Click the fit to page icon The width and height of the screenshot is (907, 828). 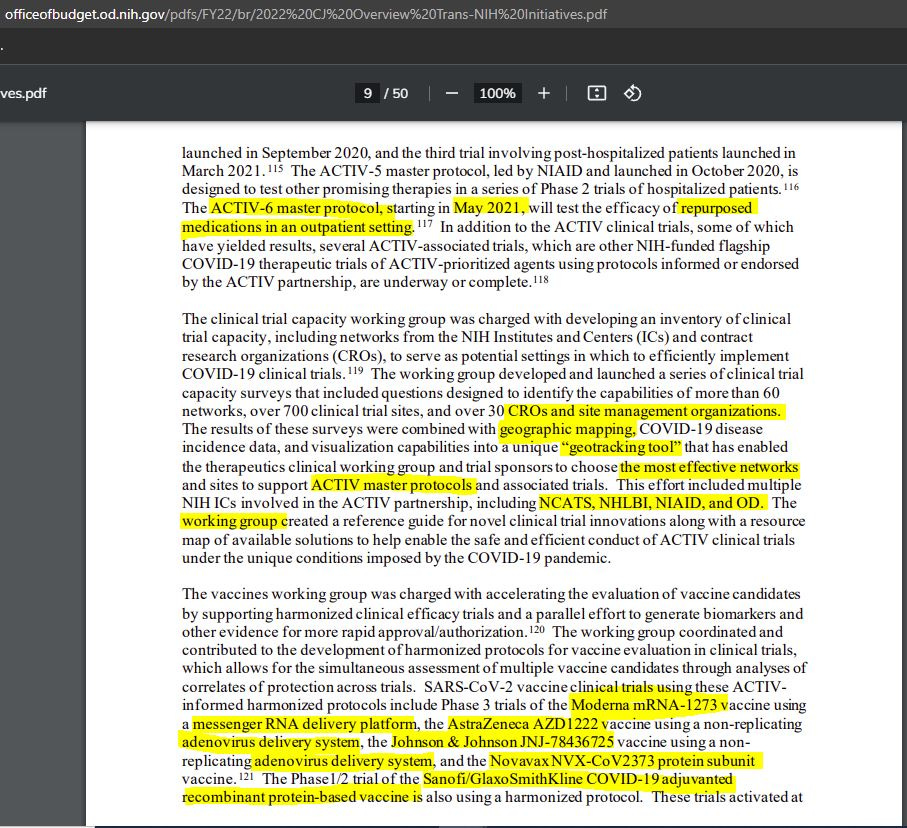[596, 93]
